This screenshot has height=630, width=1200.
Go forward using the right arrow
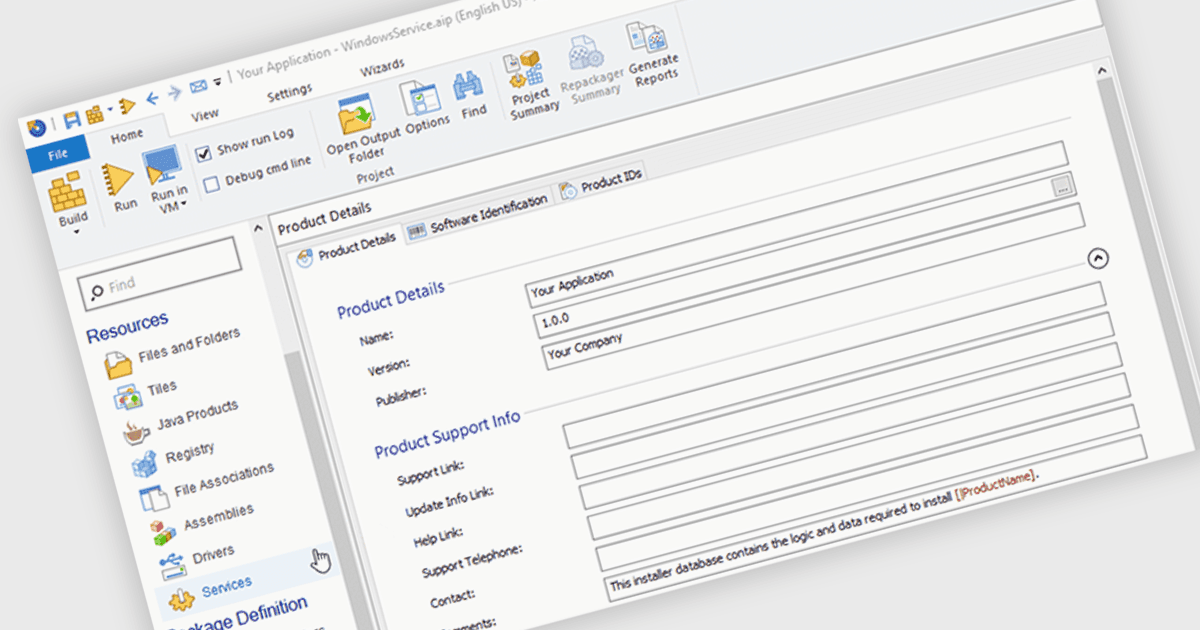(x=175, y=93)
